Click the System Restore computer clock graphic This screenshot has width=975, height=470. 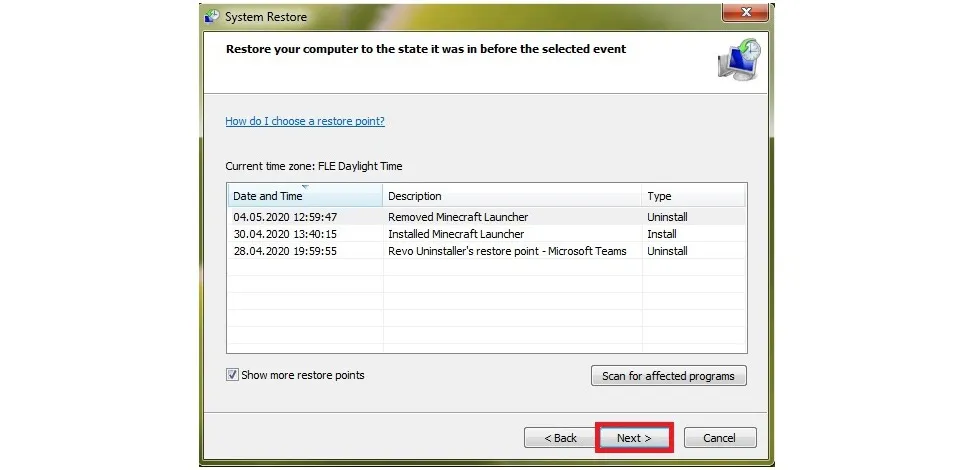(739, 60)
